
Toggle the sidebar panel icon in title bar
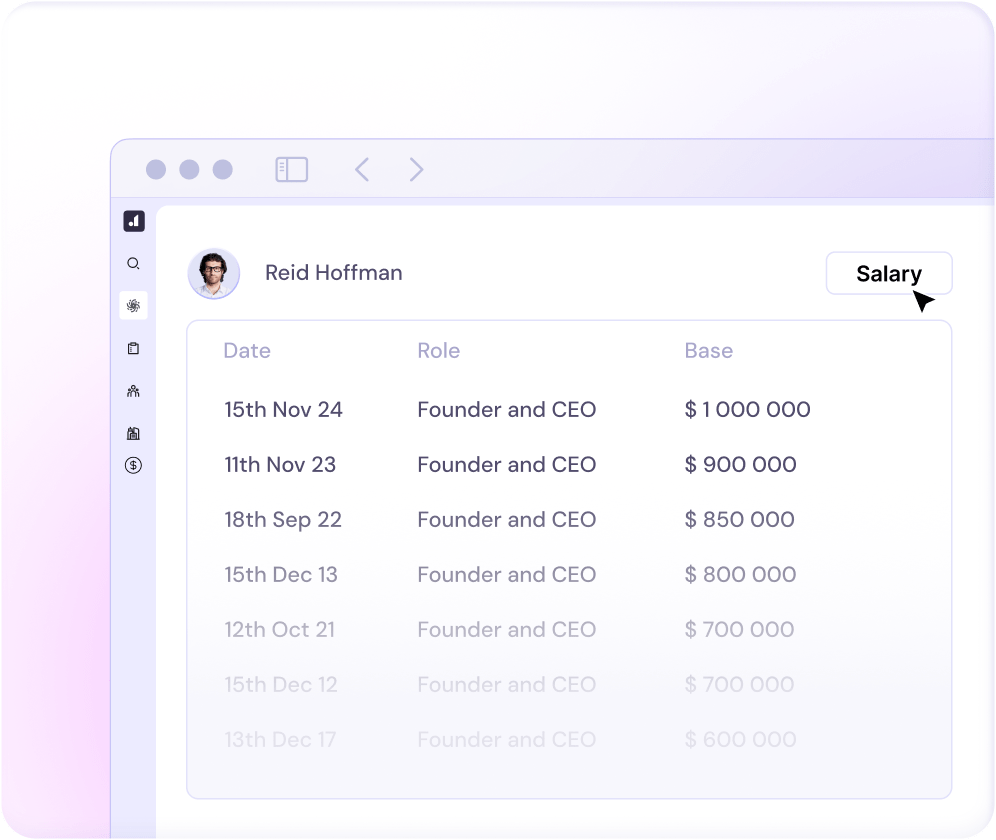click(291, 170)
